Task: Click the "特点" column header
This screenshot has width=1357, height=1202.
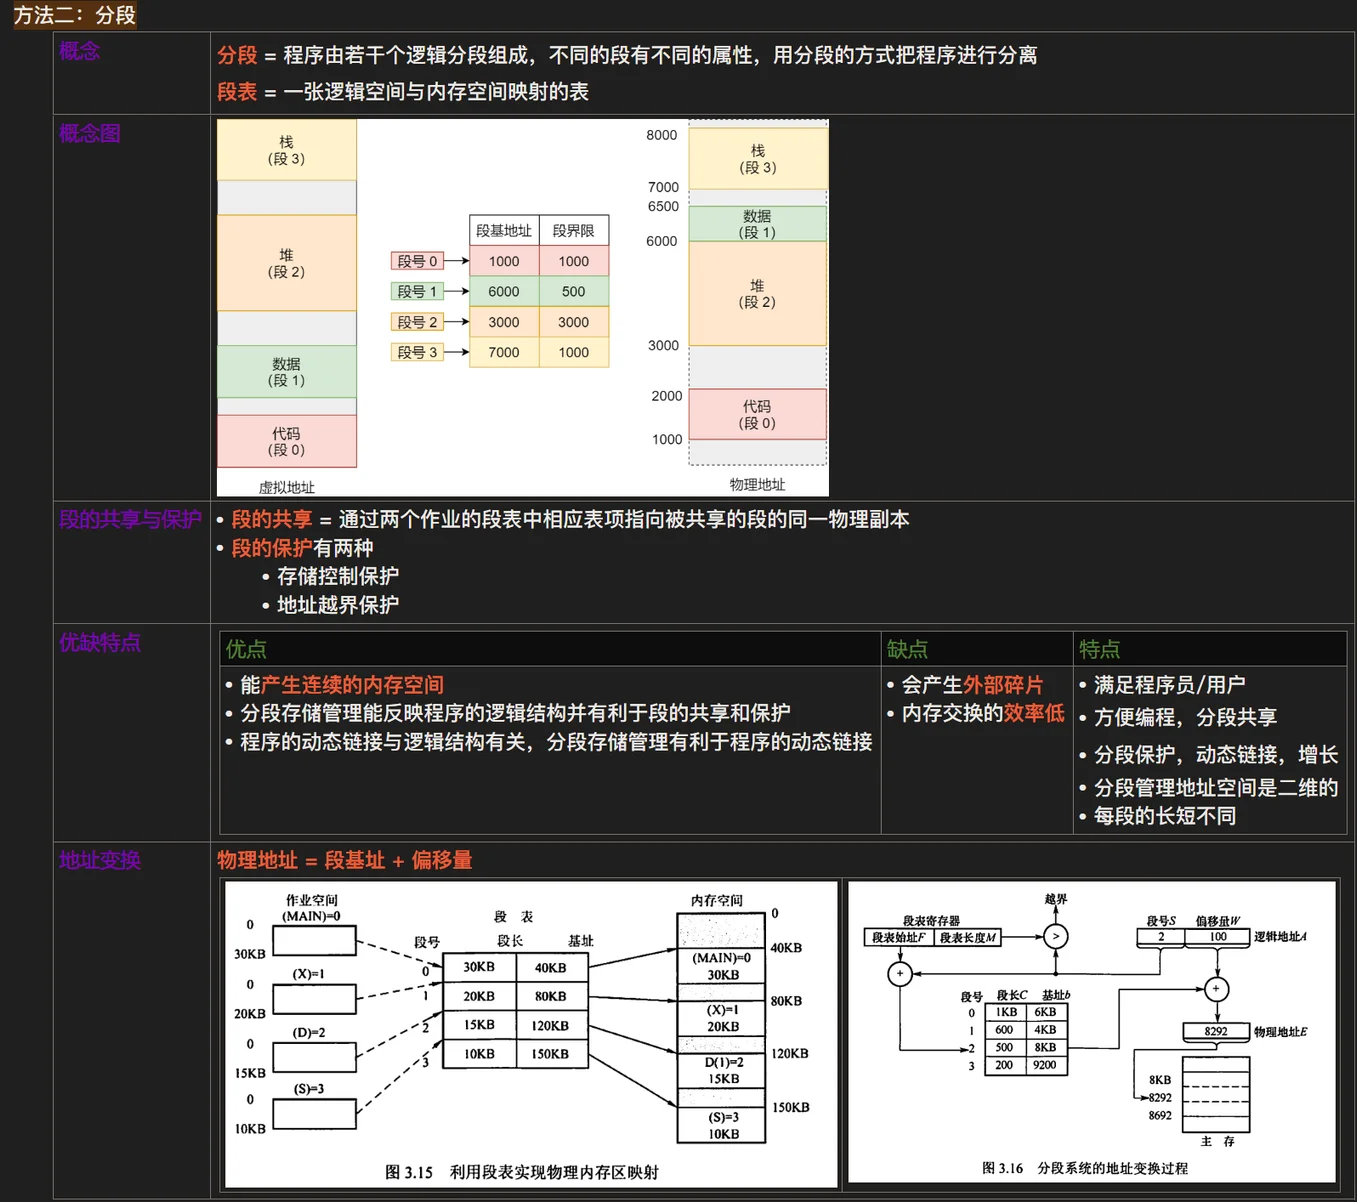Action: click(x=1099, y=649)
